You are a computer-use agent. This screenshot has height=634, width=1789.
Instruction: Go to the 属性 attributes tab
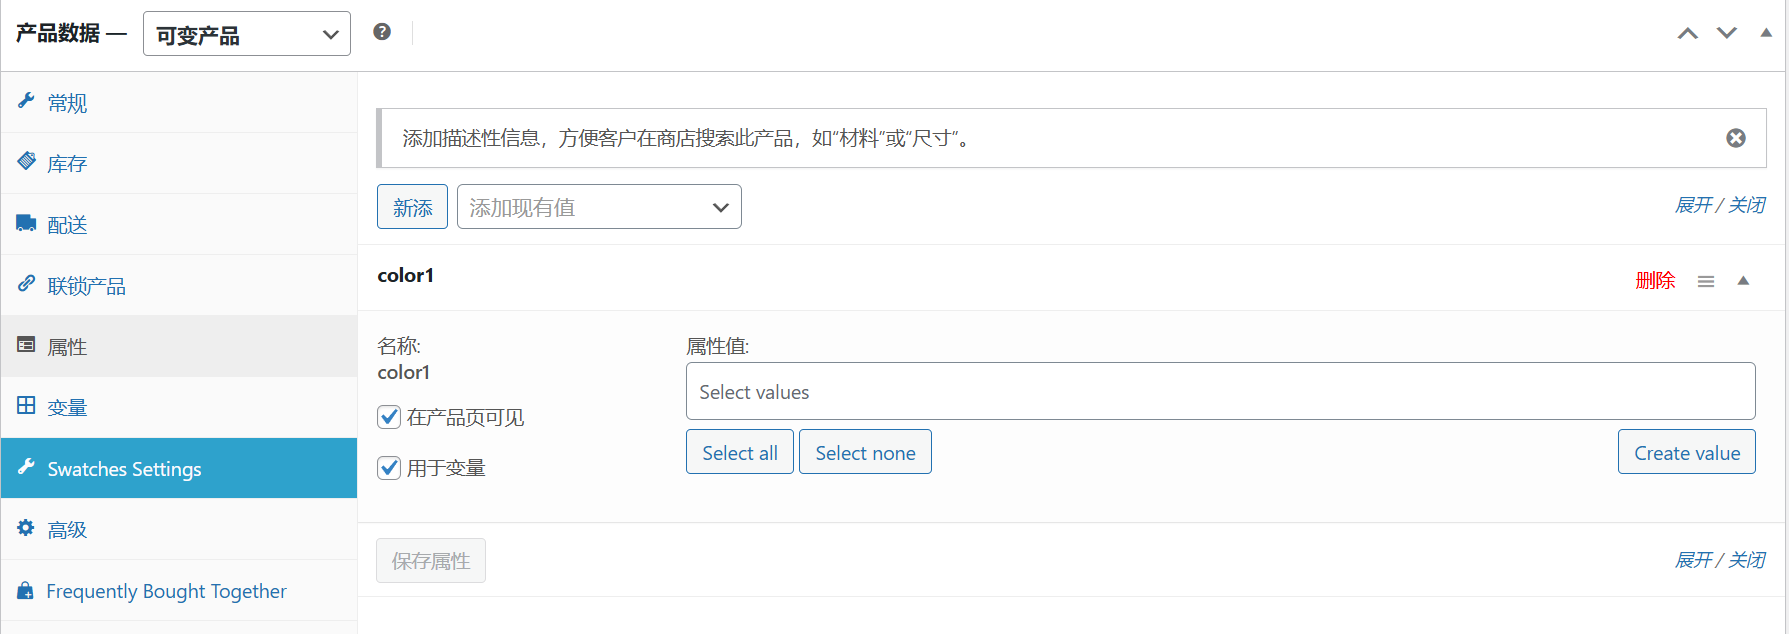pos(68,345)
